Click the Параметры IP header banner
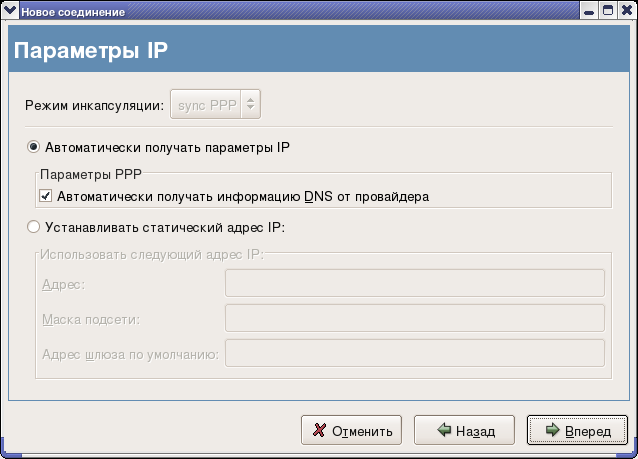 pyautogui.click(x=319, y=49)
